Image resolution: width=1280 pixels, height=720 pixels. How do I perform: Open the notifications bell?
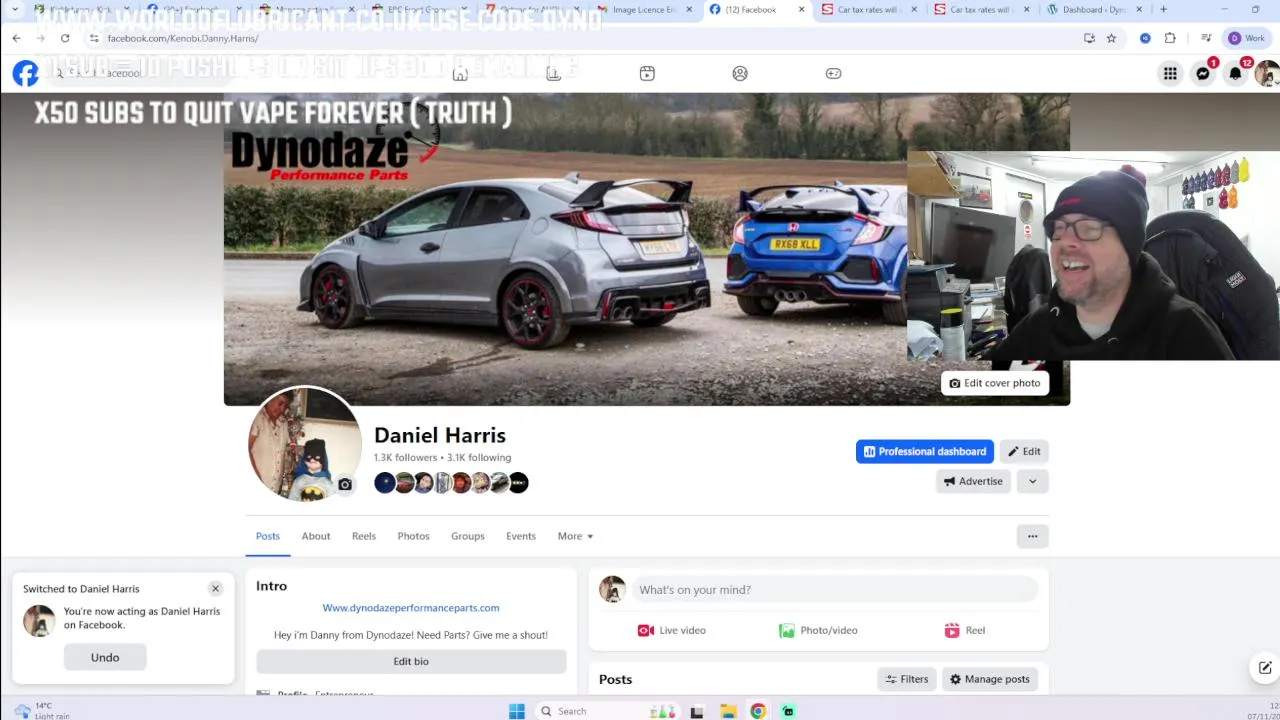click(x=1236, y=73)
